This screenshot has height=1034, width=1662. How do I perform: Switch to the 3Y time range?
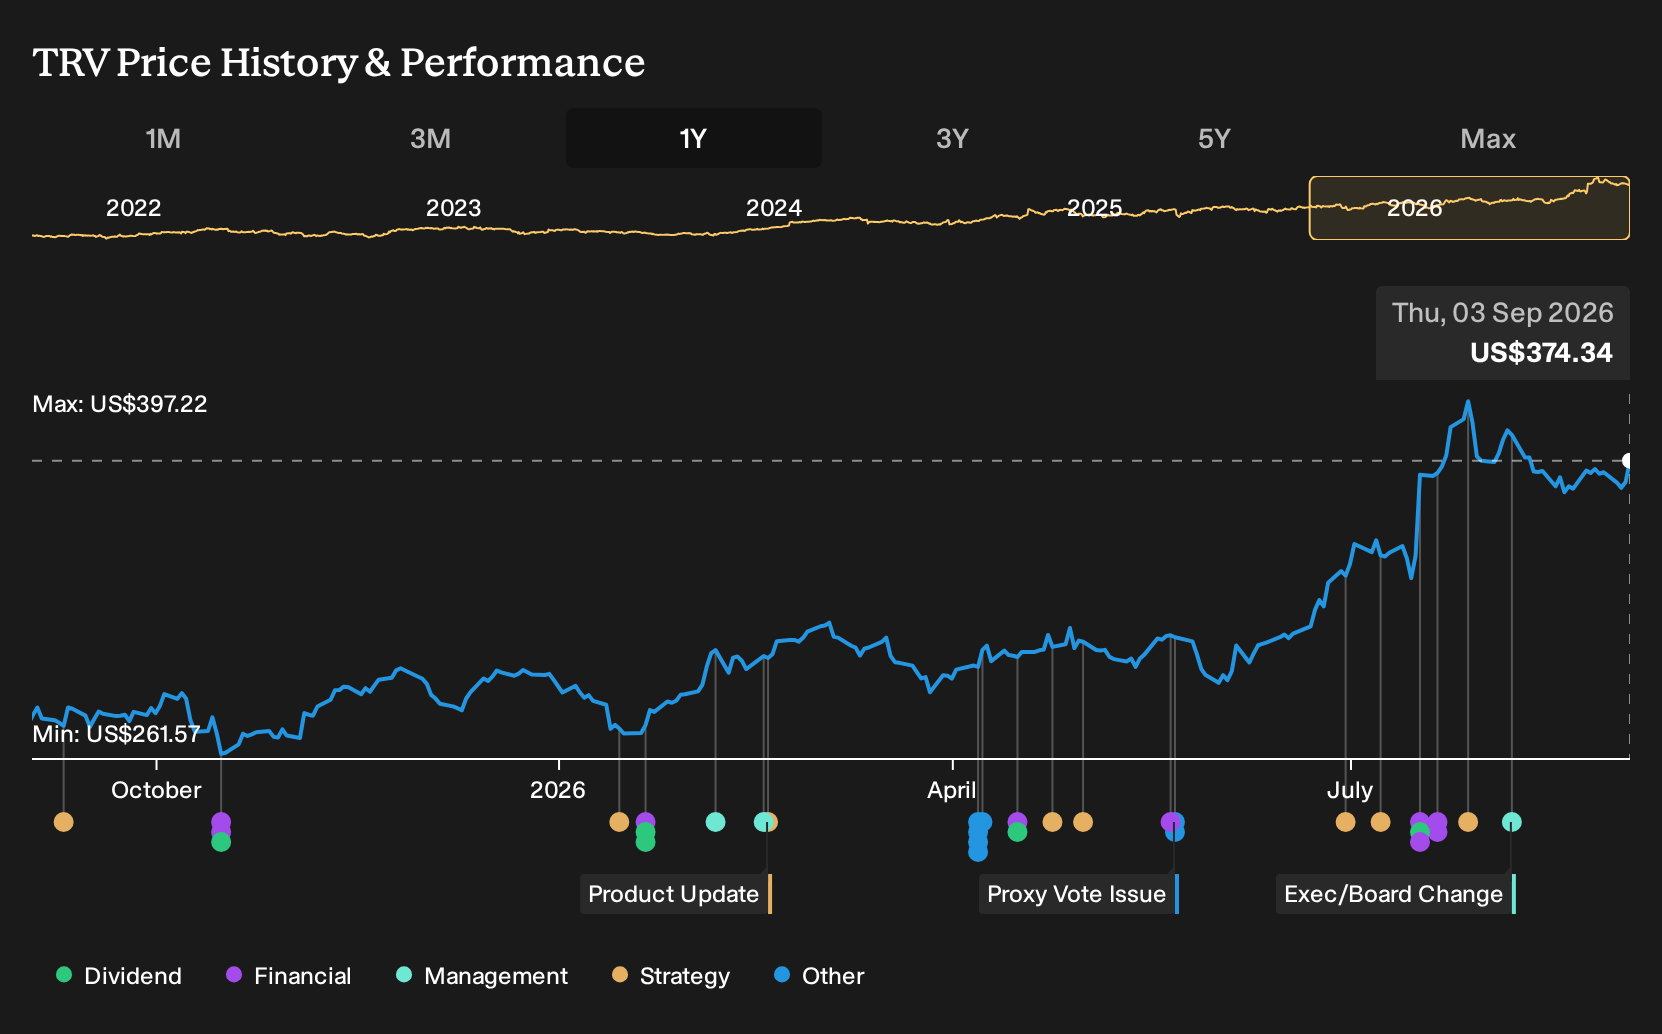[x=952, y=138]
